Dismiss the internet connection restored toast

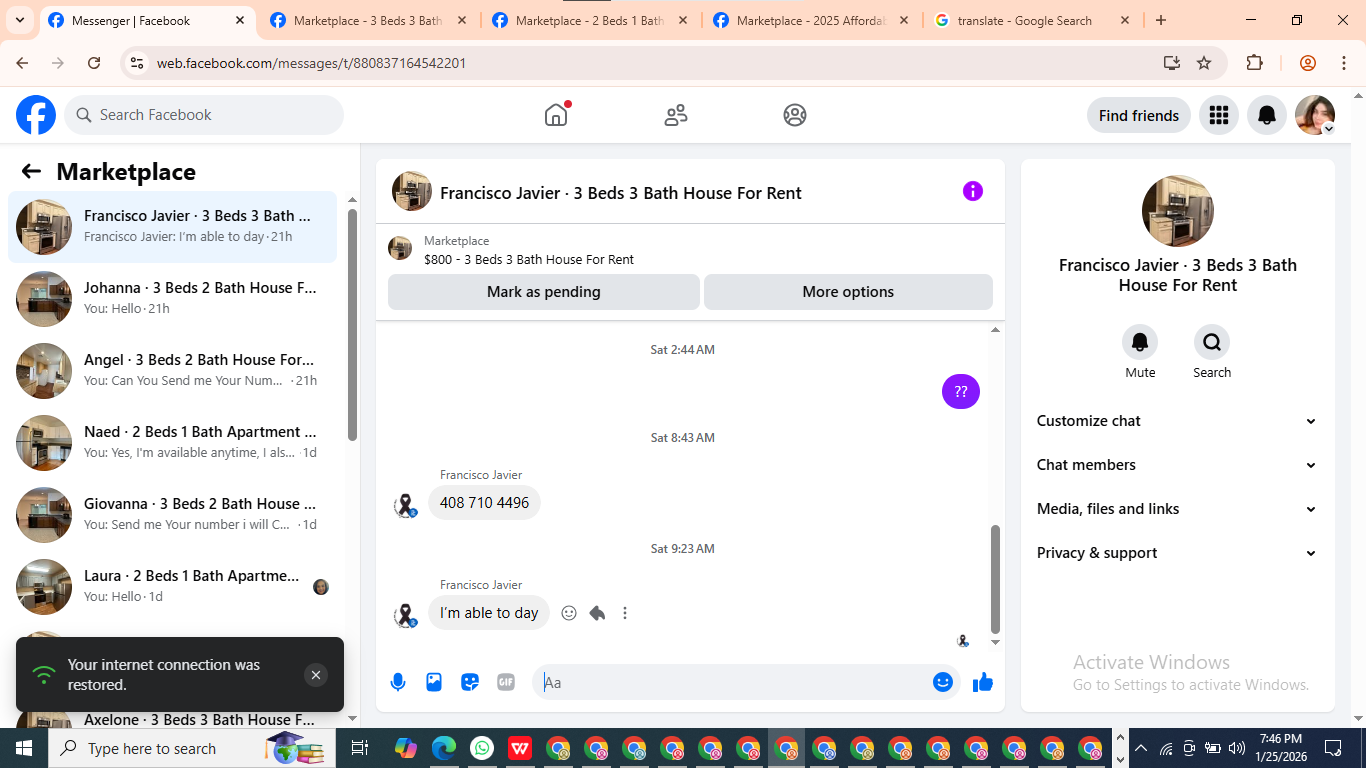[x=316, y=675]
